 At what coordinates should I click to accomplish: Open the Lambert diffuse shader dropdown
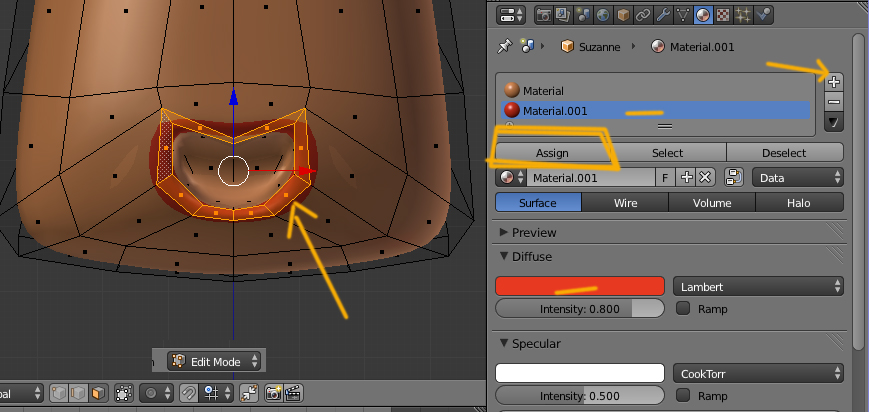(758, 287)
